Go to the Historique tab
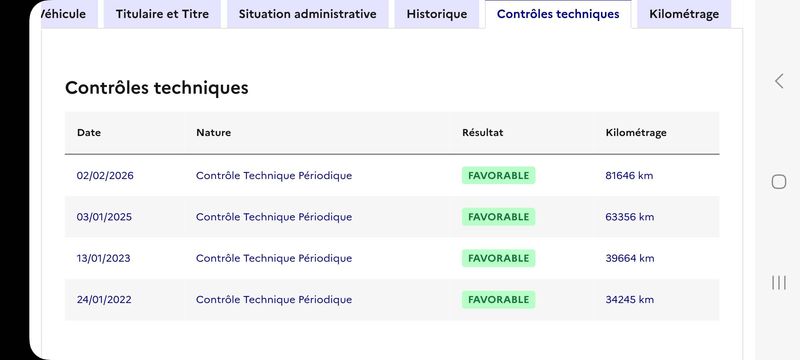Screen dimensions: 800x360 [x=437, y=14]
